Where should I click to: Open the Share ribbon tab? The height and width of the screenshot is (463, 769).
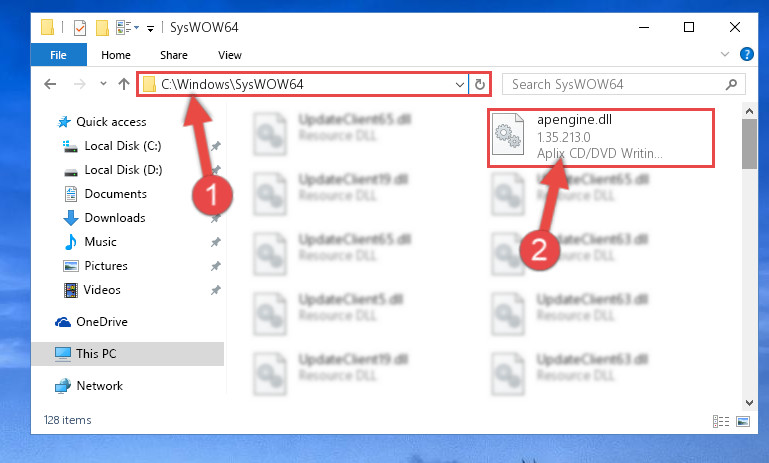[x=174, y=55]
